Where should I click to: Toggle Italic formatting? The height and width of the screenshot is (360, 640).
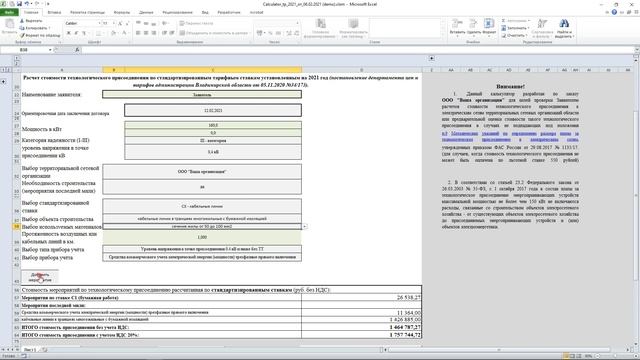point(76,33)
